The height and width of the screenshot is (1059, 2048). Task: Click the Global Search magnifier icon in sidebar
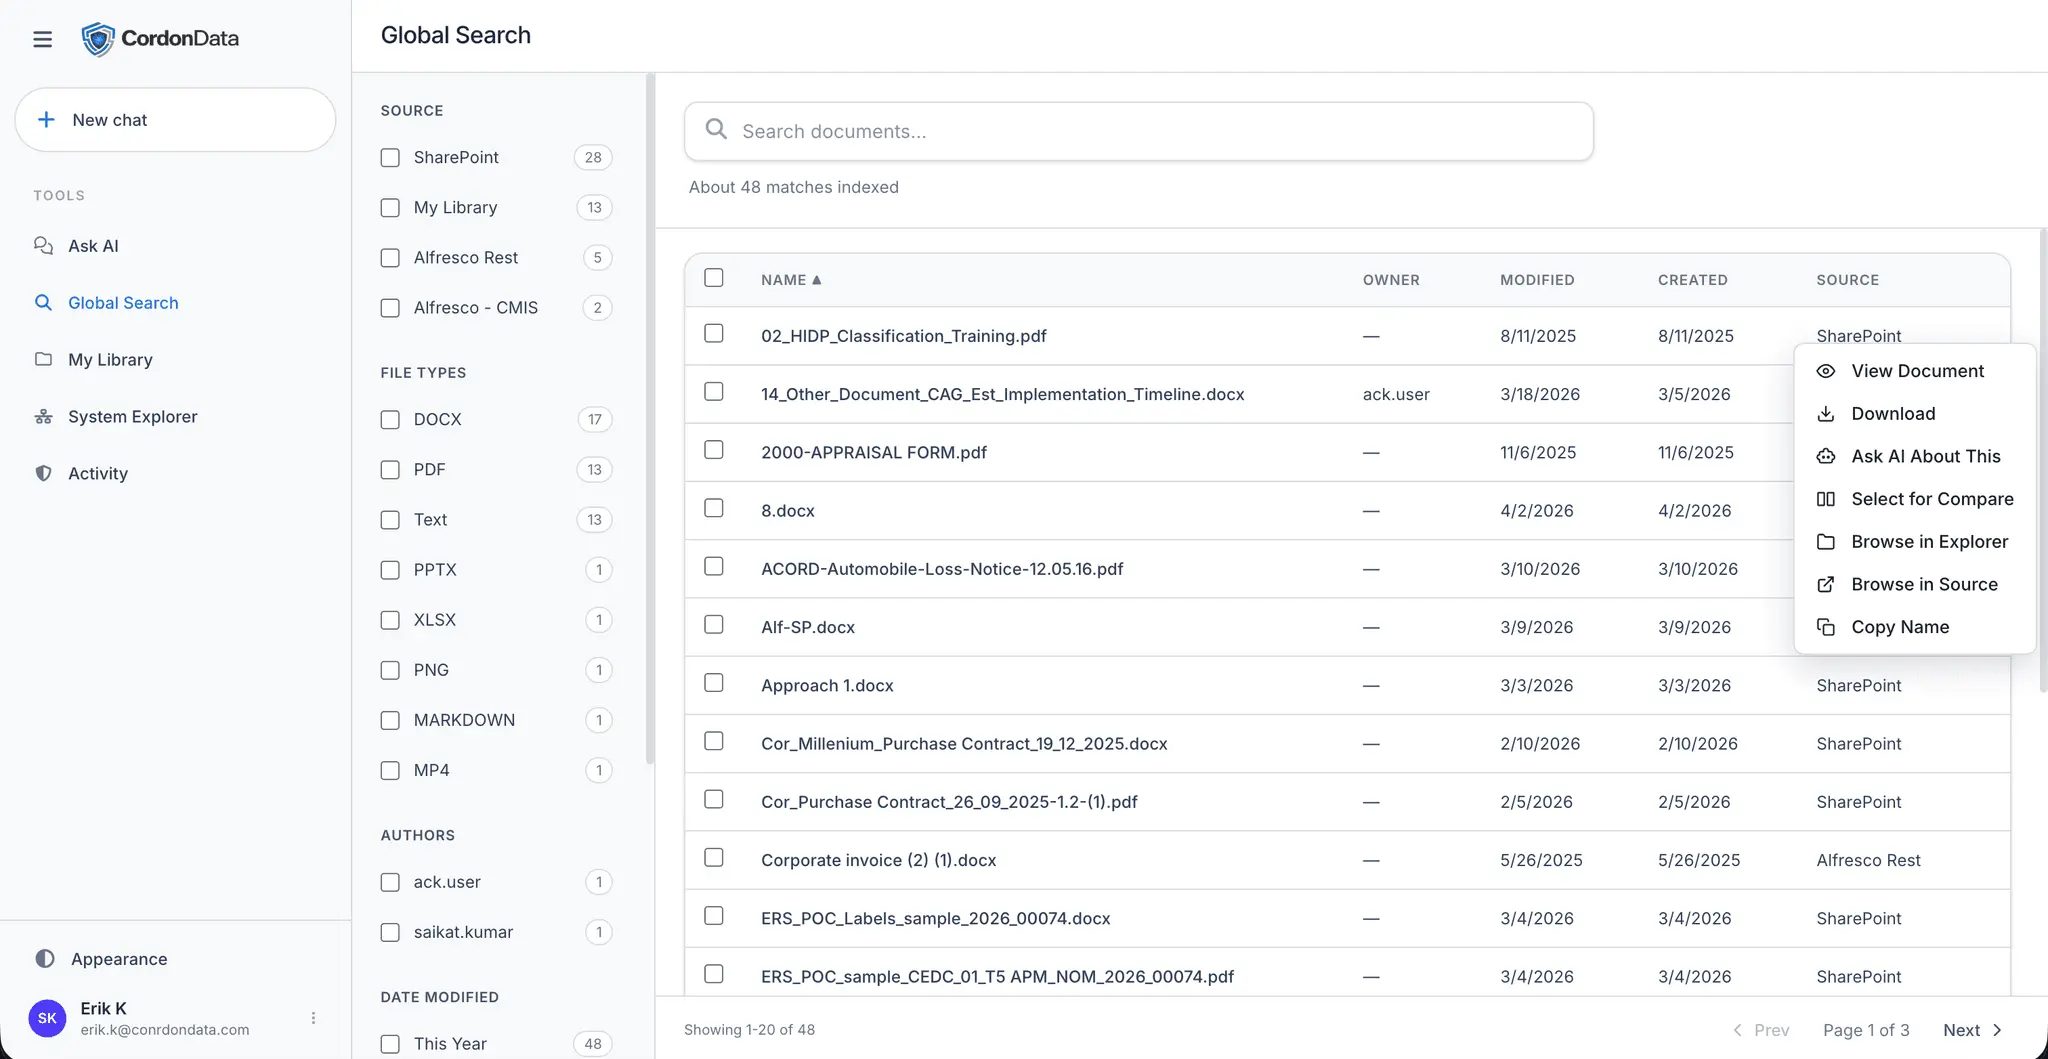click(x=43, y=303)
